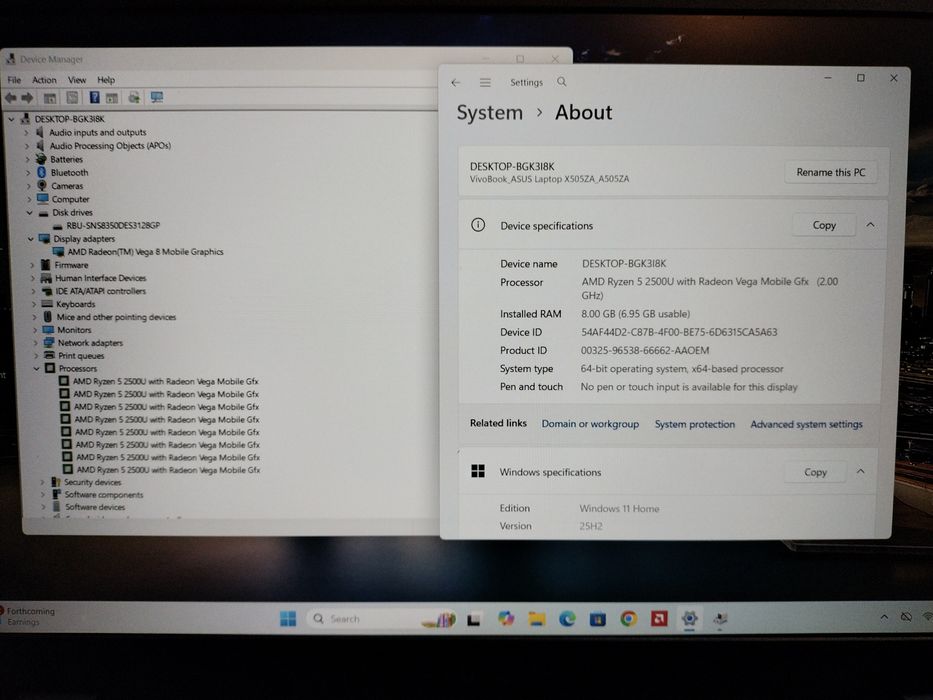Viewport: 933px width, 700px height.
Task: Click Scan for hardware changes monitor icon
Action: tap(156, 97)
